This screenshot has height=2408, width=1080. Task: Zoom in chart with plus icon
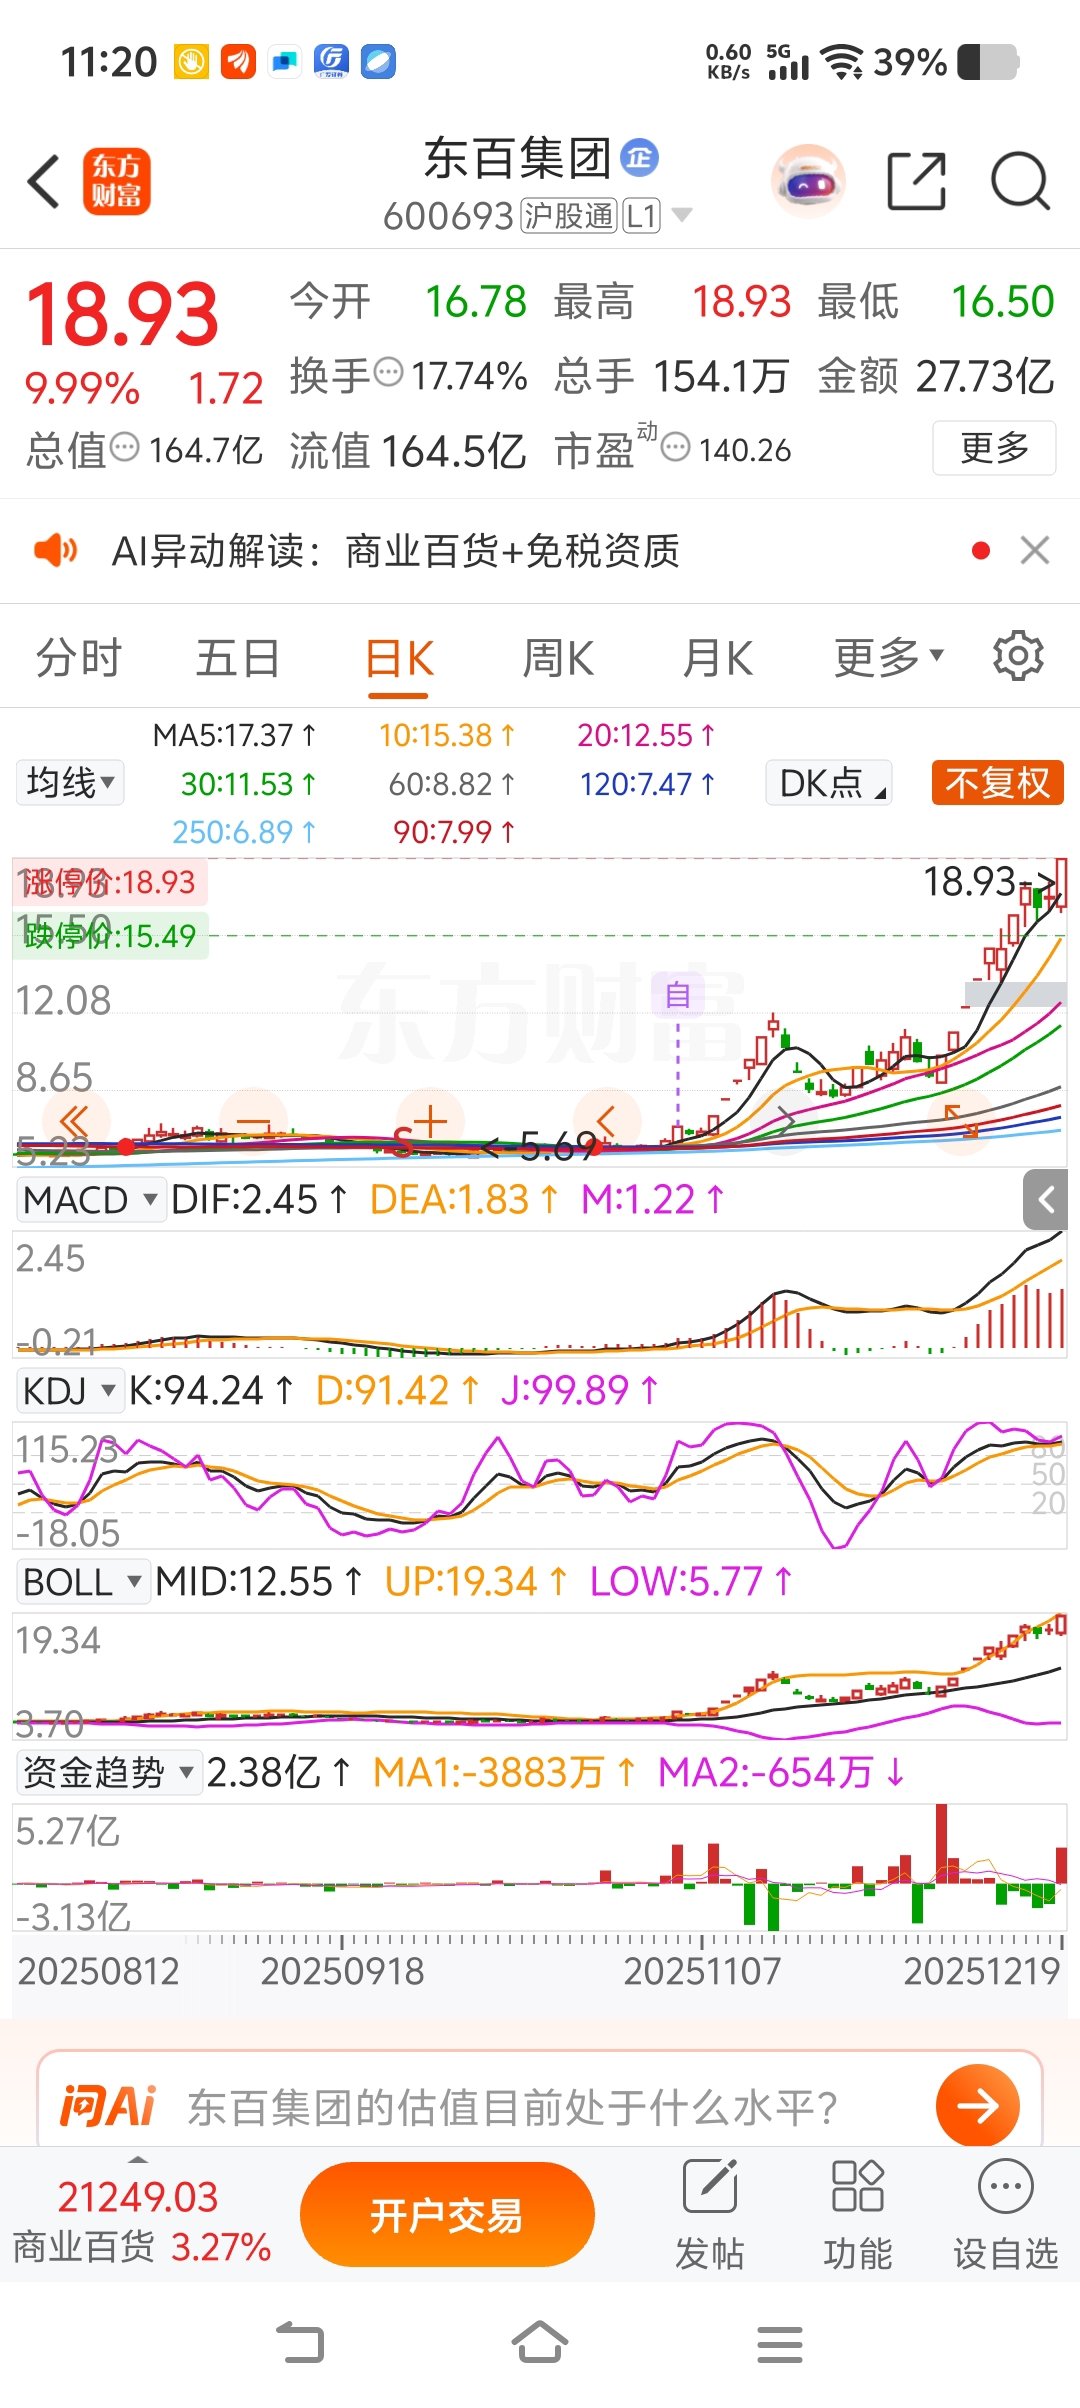point(430,1122)
